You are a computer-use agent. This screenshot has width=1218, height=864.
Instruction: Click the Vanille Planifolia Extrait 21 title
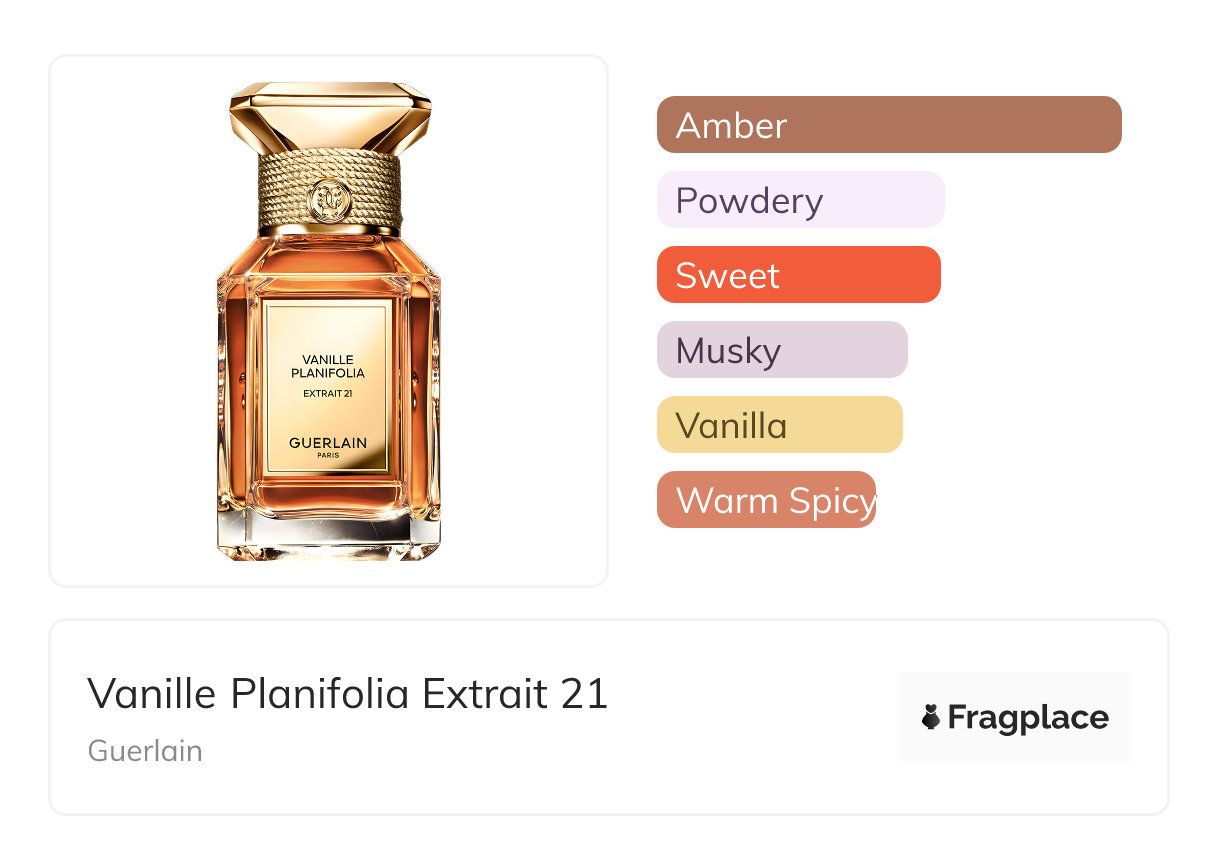(x=347, y=694)
